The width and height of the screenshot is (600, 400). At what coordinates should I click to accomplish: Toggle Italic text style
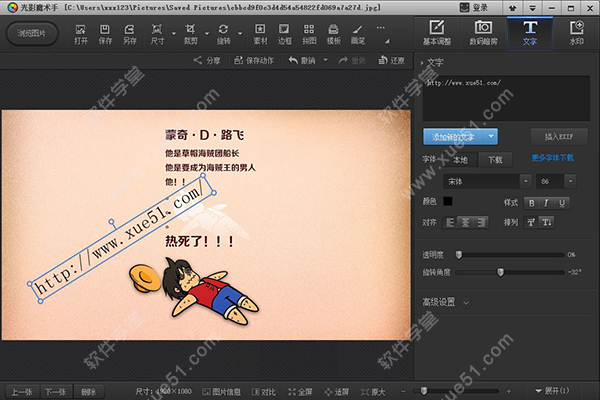(x=547, y=203)
